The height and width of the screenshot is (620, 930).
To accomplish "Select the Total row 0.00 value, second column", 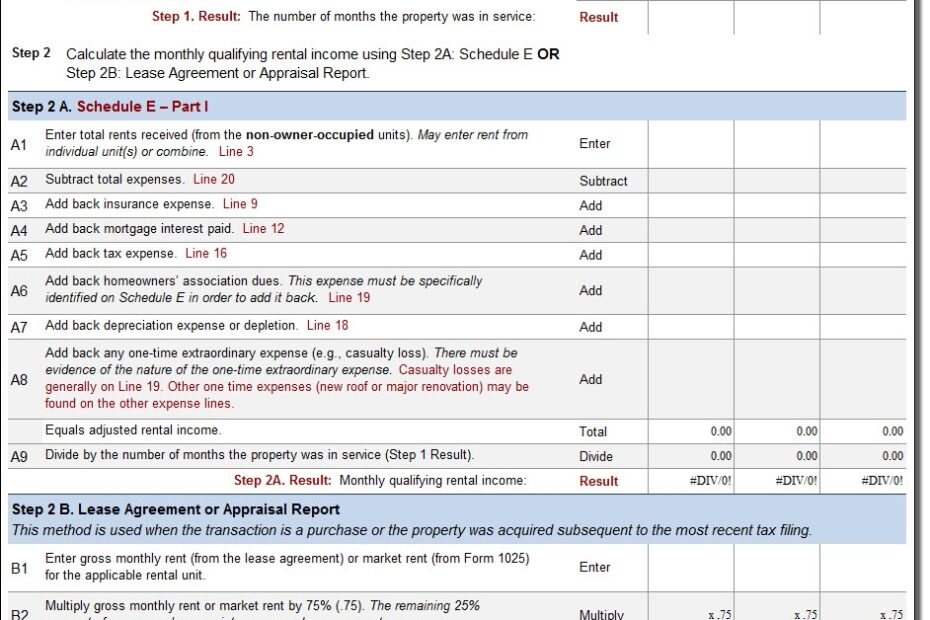I will point(807,432).
